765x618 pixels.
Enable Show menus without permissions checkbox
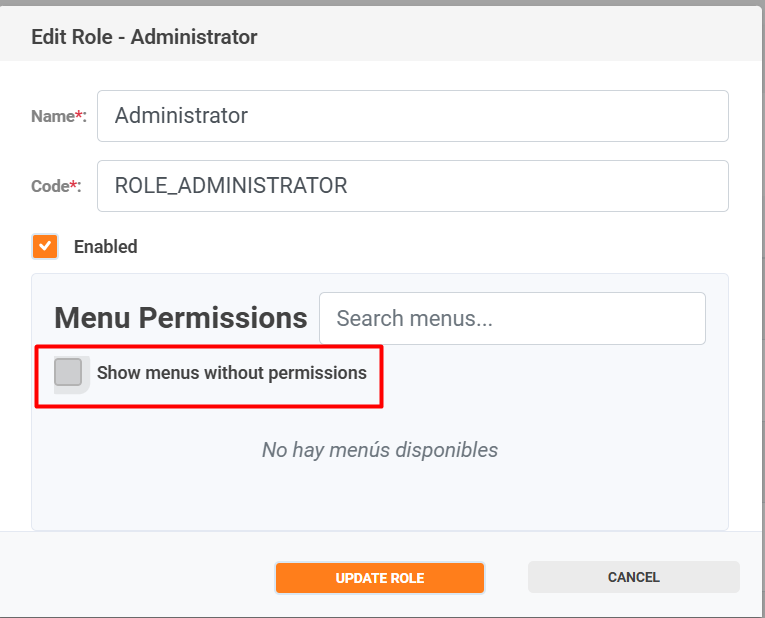tap(68, 373)
